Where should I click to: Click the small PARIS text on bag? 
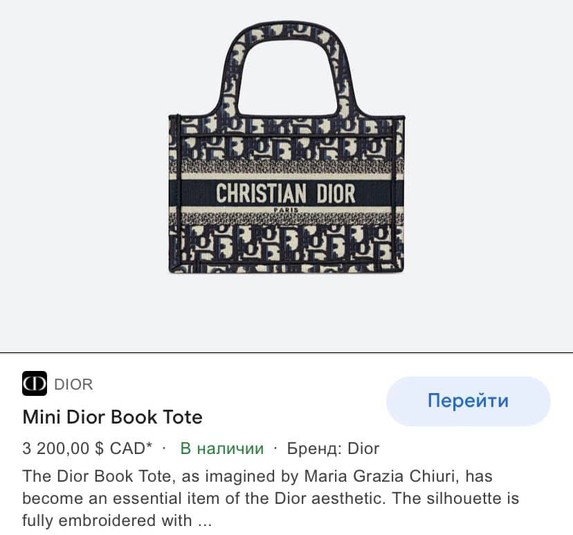tap(286, 210)
